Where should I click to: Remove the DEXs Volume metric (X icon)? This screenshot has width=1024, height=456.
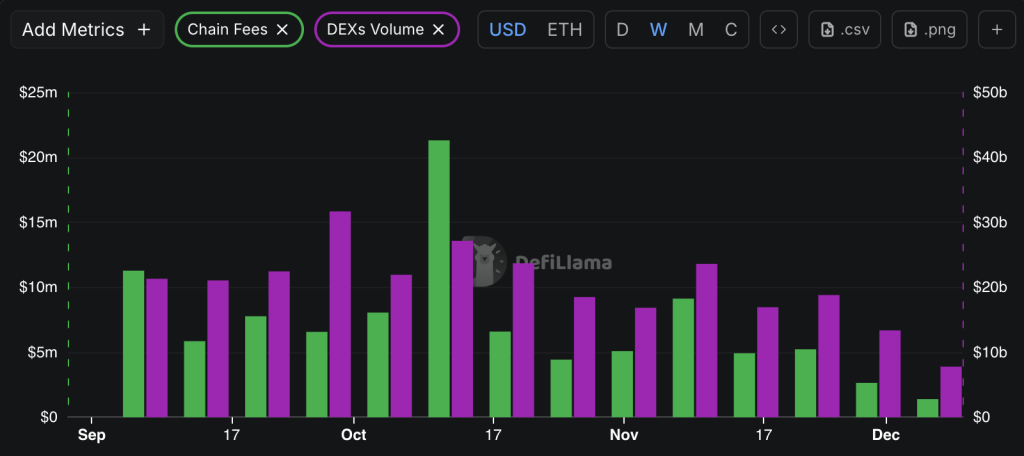tap(438, 30)
